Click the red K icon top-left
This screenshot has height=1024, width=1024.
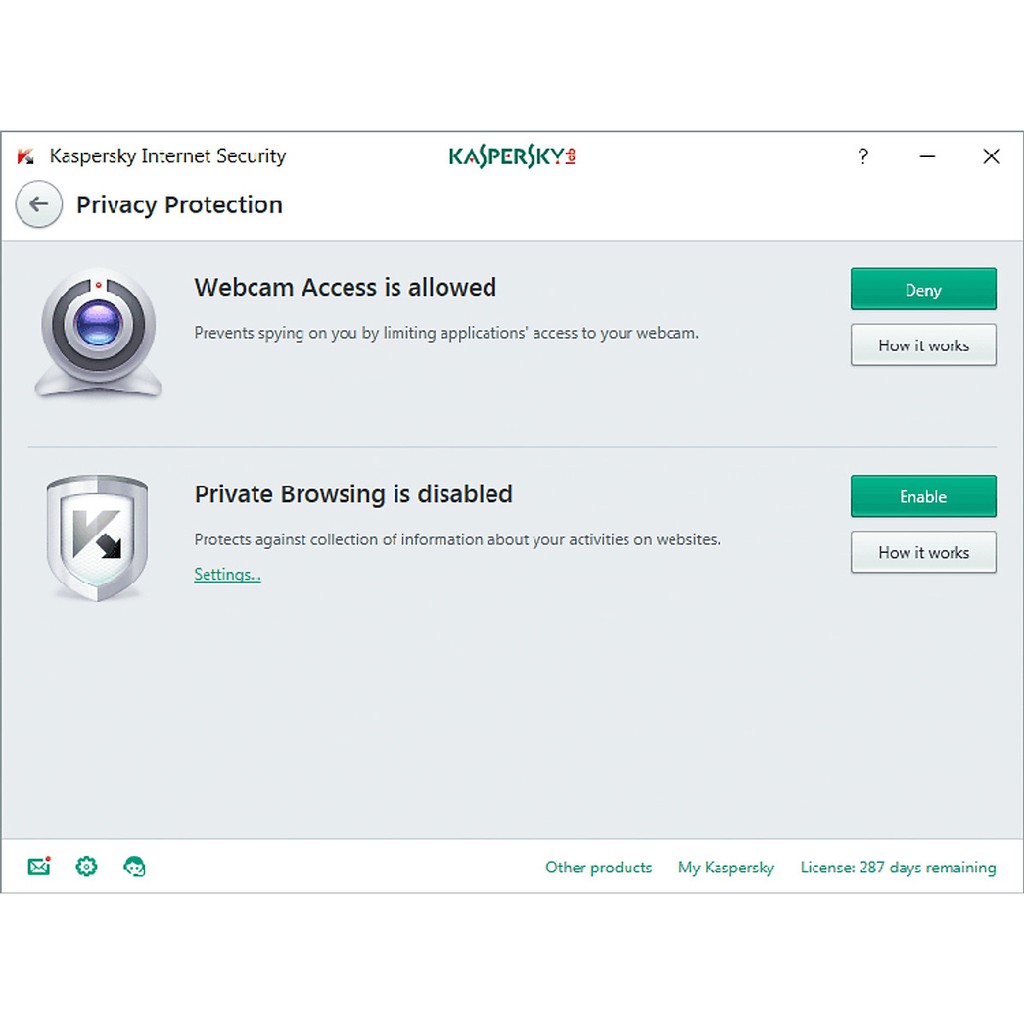click(x=25, y=156)
